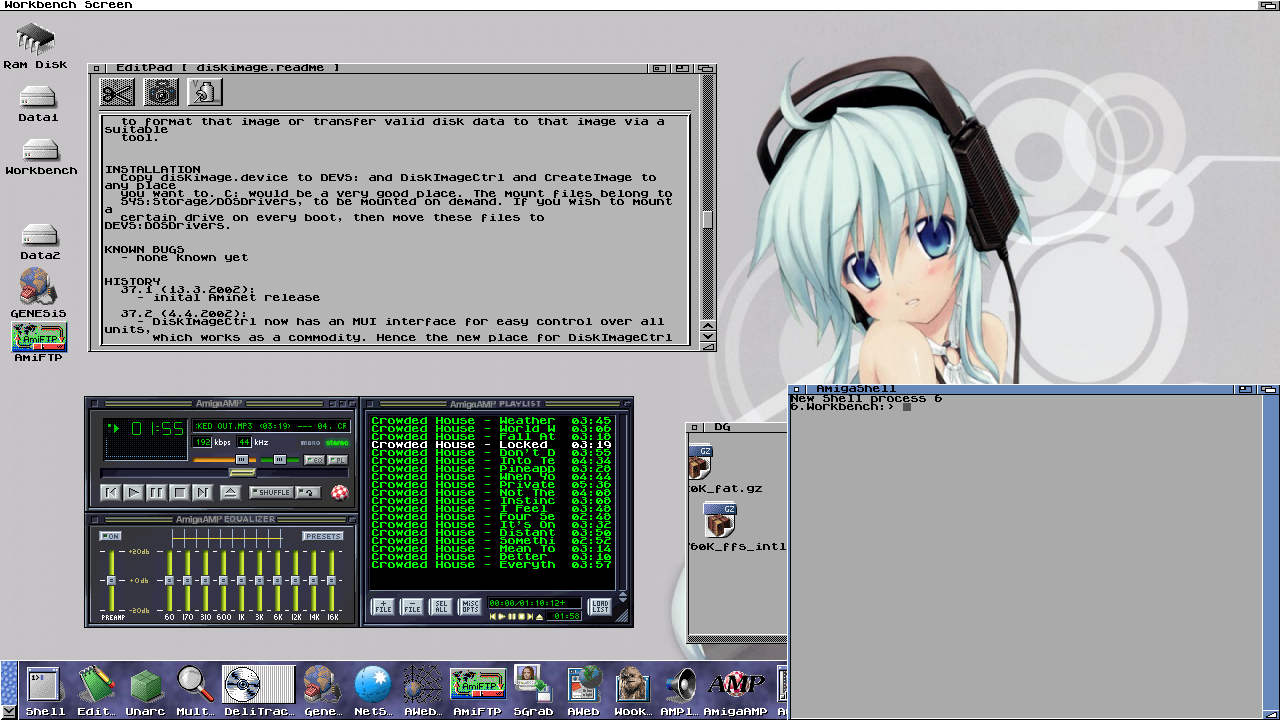1280x720 pixels.
Task: Stop playback in AmigaAMP
Action: (x=180, y=492)
